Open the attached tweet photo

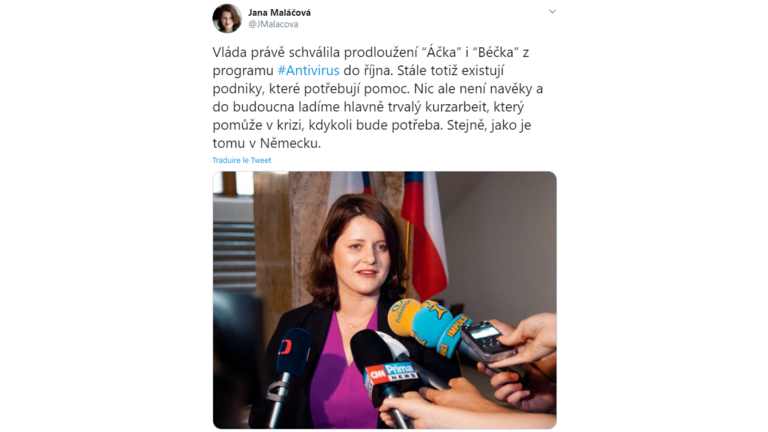[x=384, y=300]
